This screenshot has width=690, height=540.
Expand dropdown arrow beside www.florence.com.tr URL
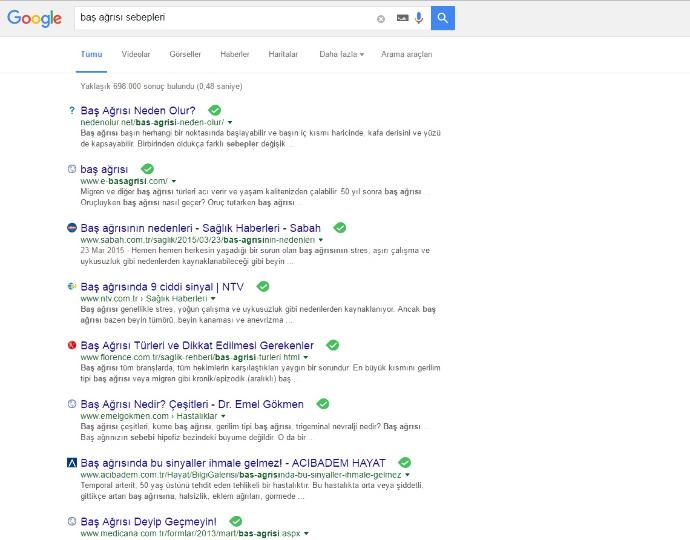click(306, 357)
